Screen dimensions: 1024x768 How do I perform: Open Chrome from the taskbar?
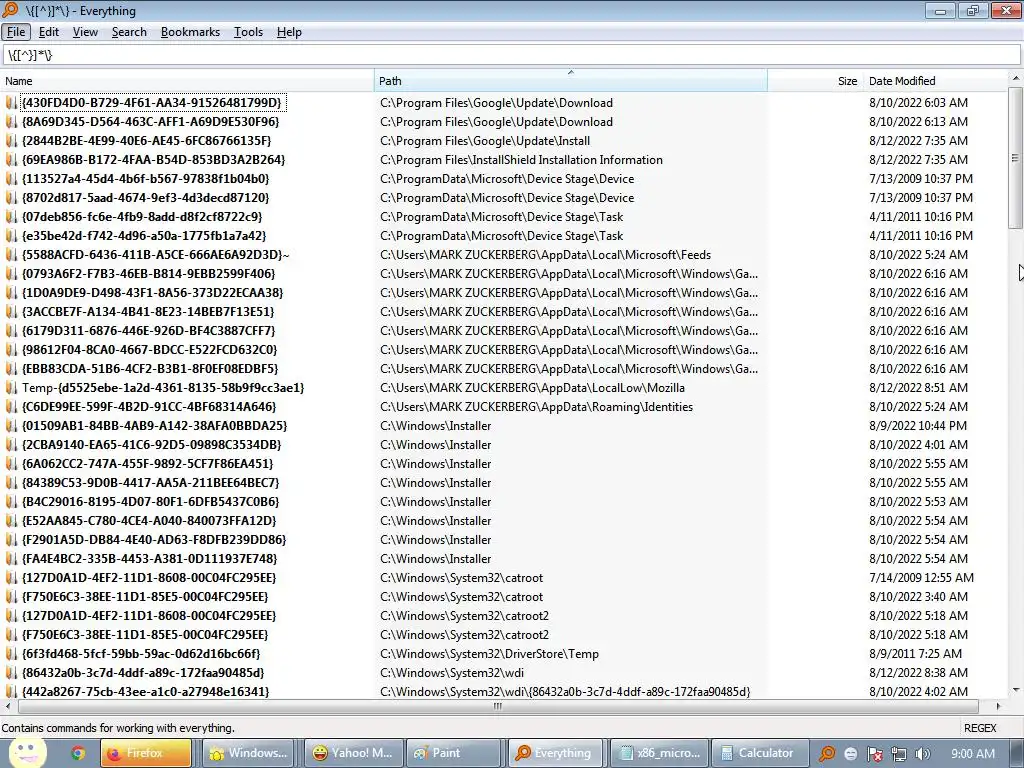pyautogui.click(x=78, y=753)
